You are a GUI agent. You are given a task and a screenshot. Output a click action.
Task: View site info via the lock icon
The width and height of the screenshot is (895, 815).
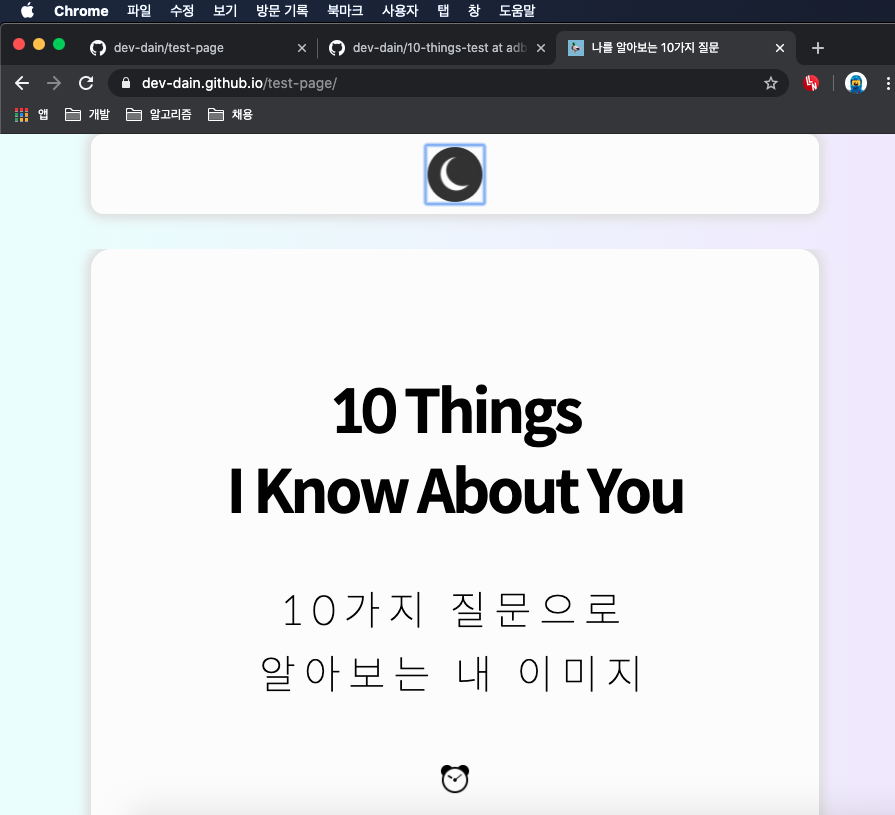pos(126,83)
